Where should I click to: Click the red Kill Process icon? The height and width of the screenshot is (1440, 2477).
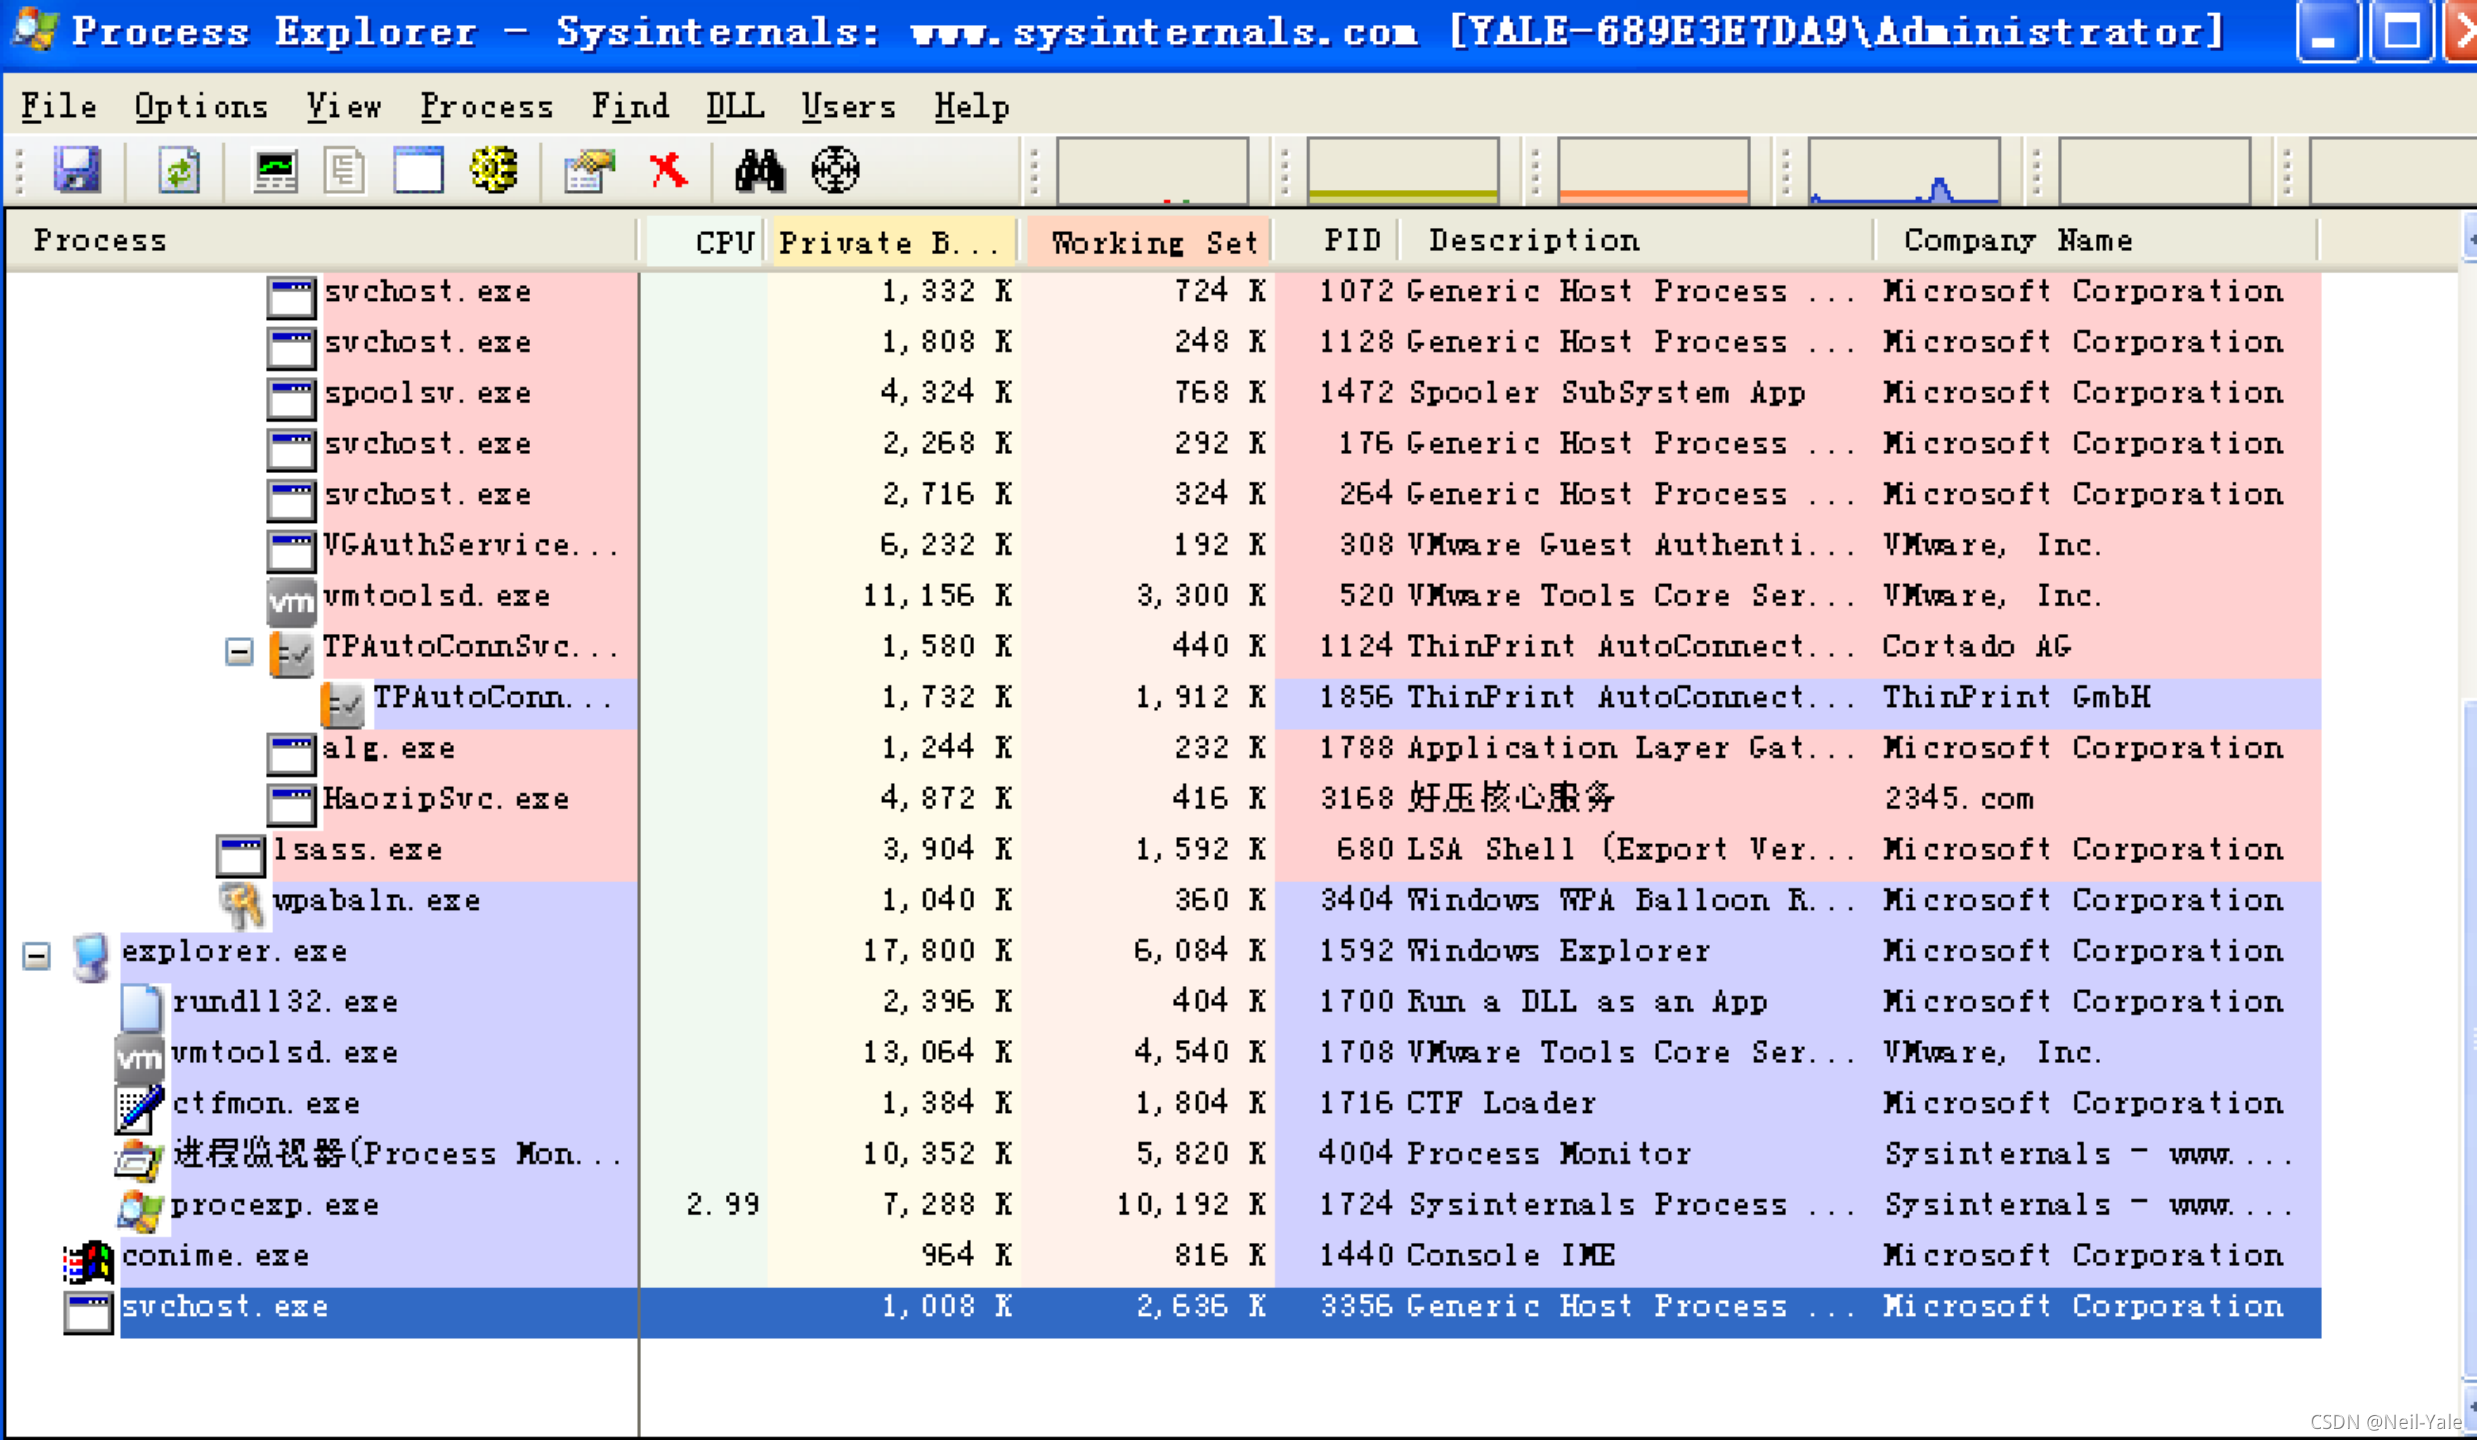[668, 170]
